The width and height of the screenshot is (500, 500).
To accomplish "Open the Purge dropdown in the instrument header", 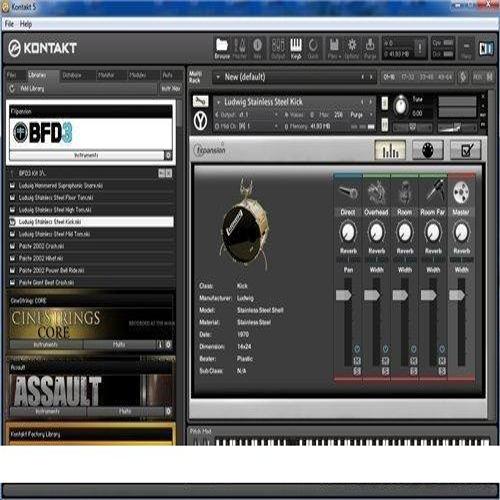I will tap(361, 115).
